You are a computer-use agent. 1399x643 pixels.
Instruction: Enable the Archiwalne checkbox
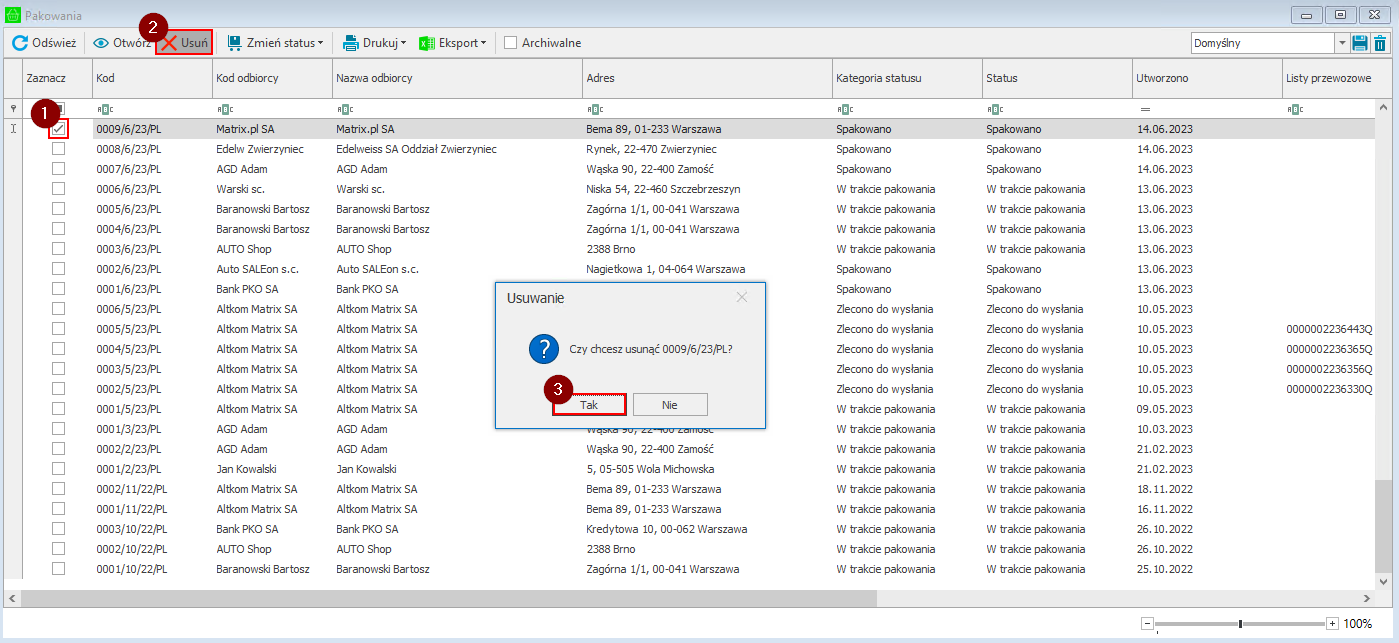[x=511, y=43]
